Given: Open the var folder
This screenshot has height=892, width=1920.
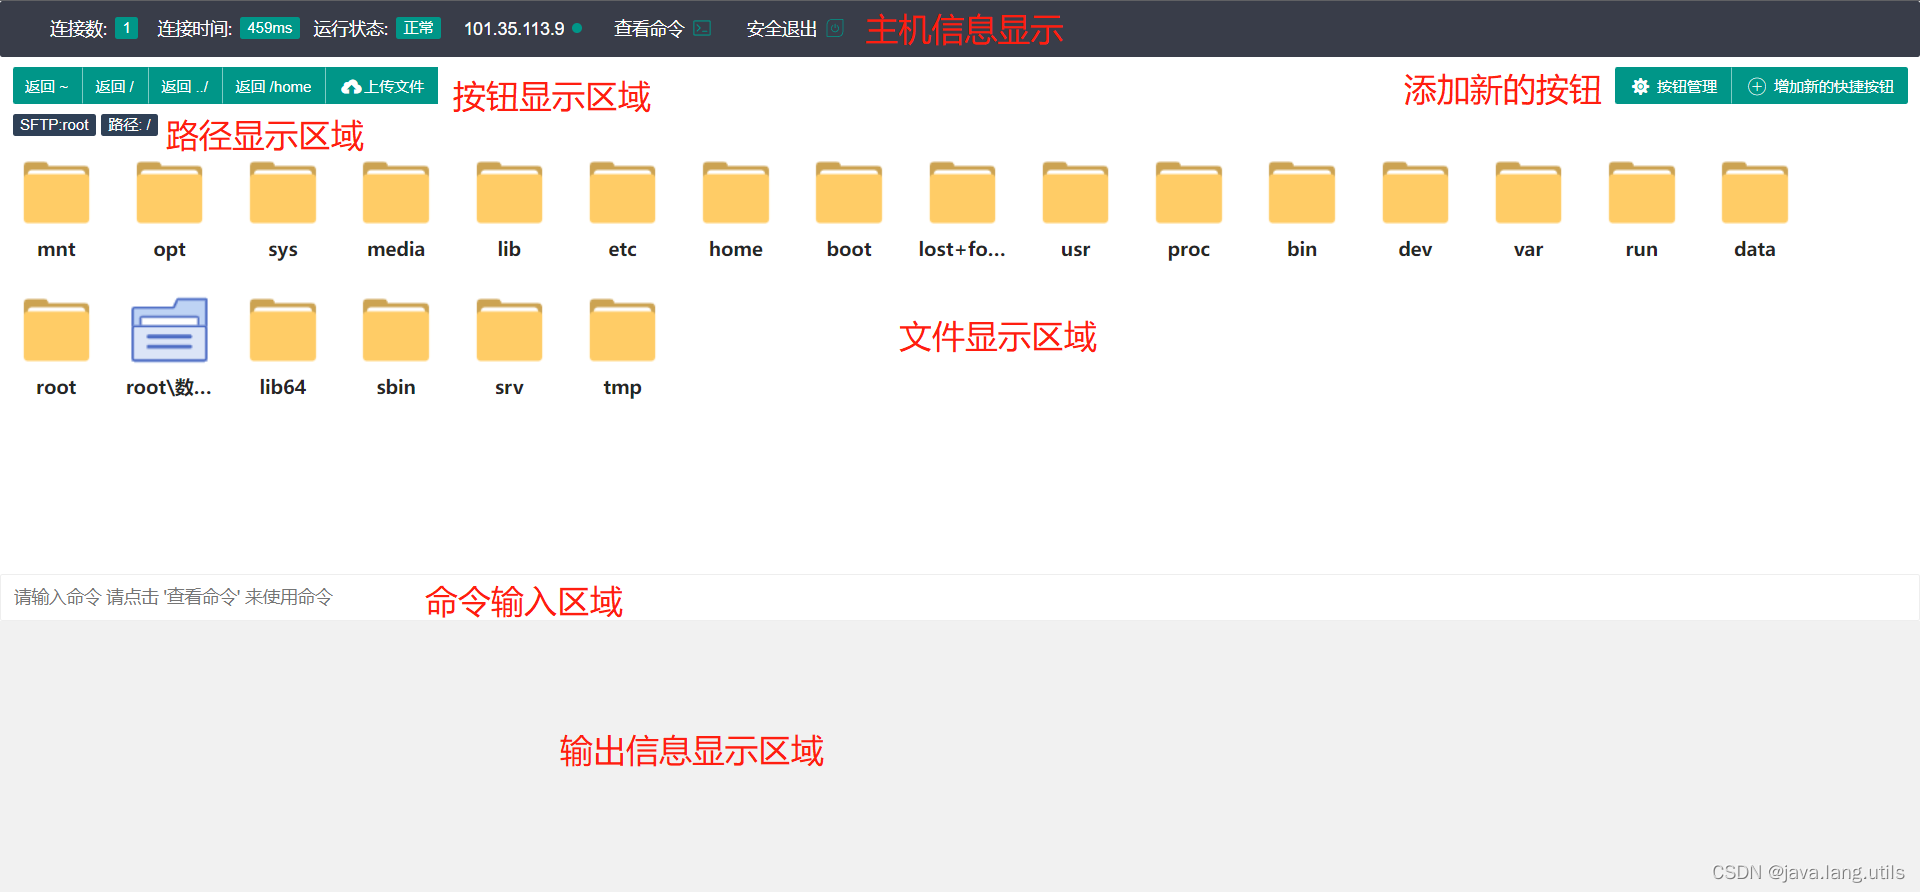Looking at the screenshot, I should [x=1528, y=192].
